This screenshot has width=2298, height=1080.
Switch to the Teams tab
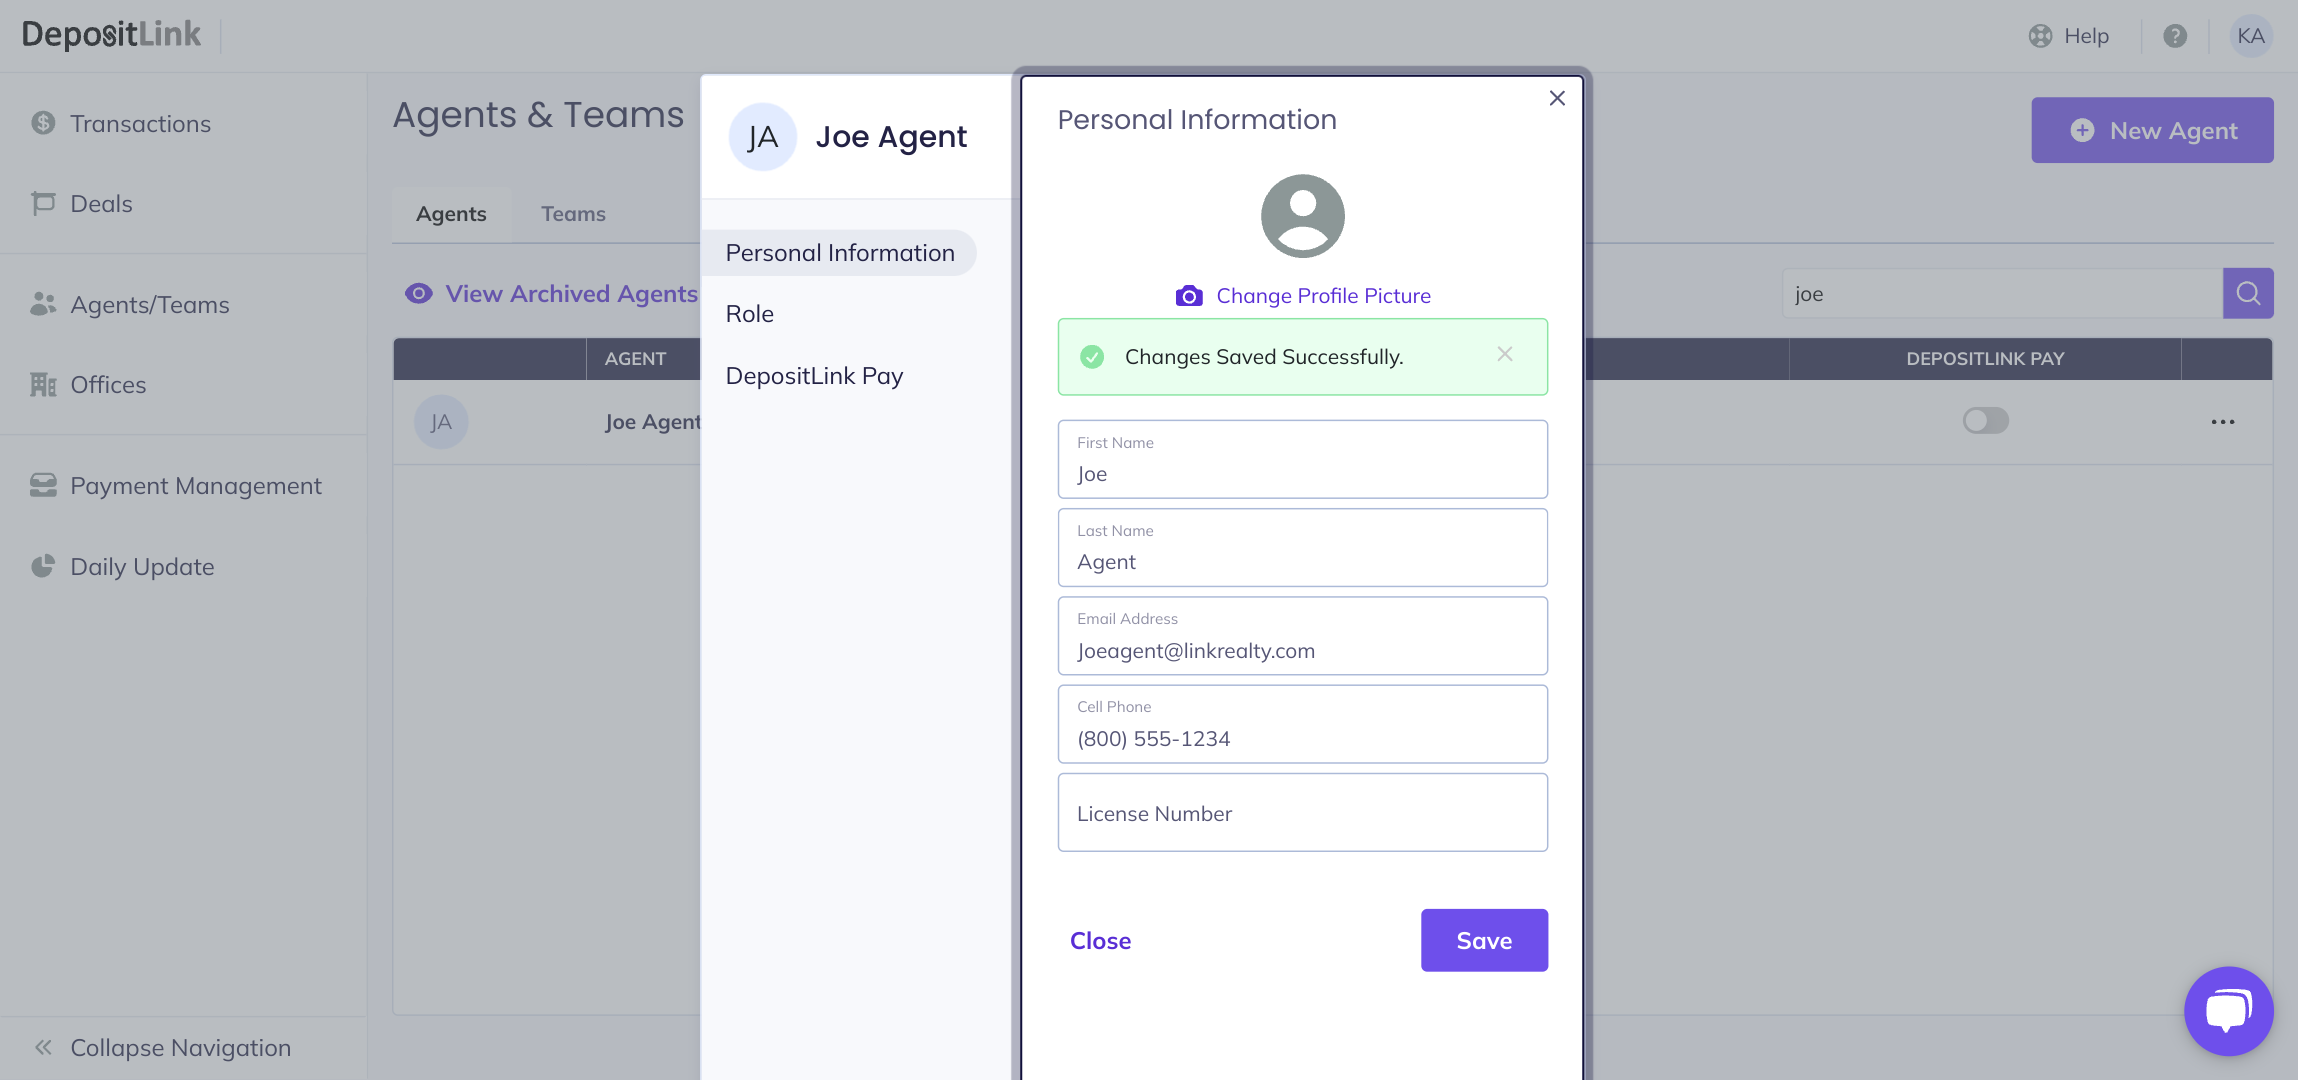573,214
